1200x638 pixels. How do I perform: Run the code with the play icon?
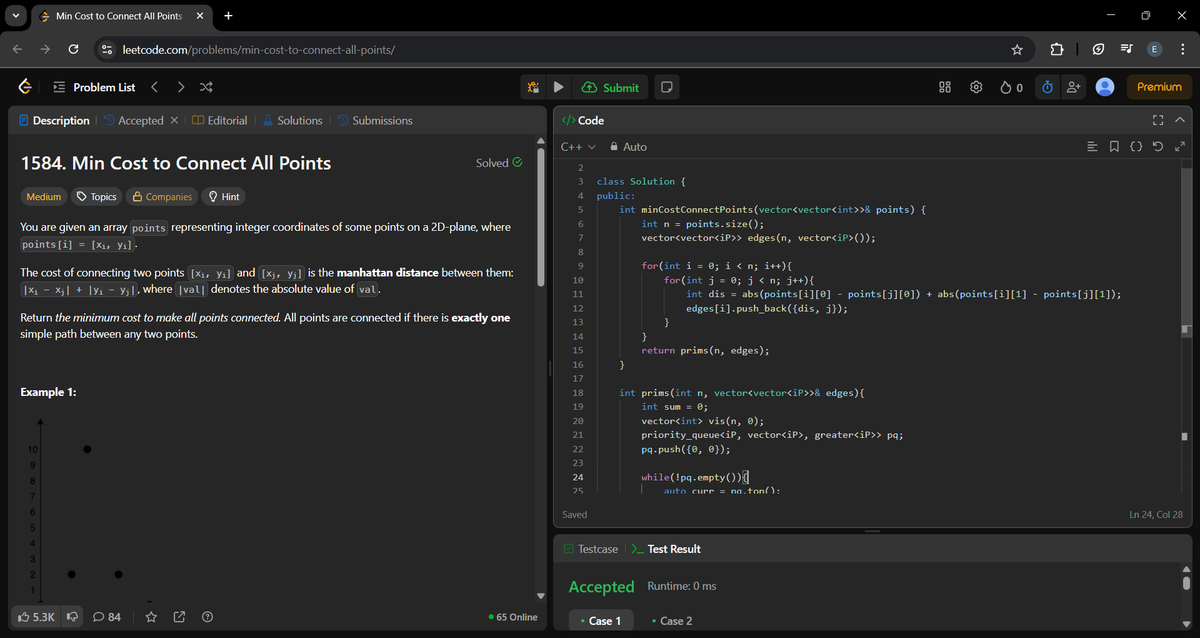click(x=558, y=87)
